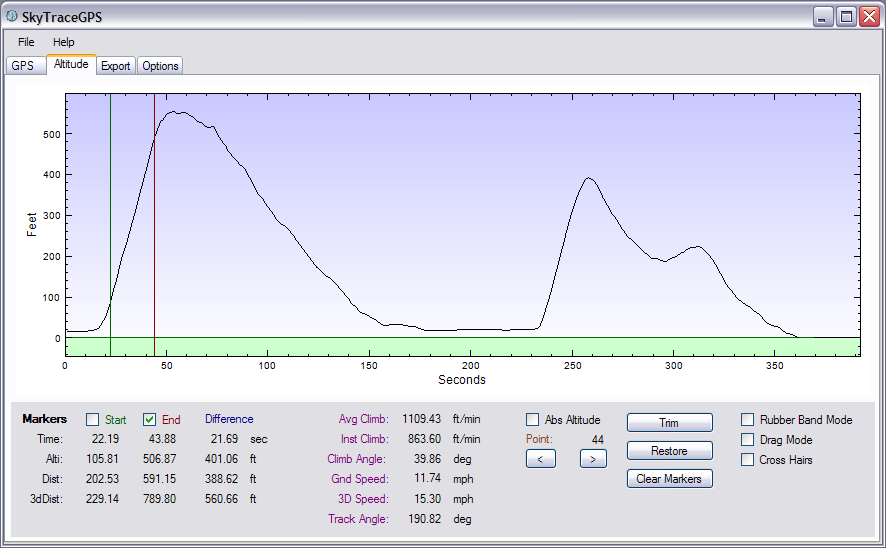Click the start time value 22.19
The image size is (886, 548).
click(x=105, y=439)
